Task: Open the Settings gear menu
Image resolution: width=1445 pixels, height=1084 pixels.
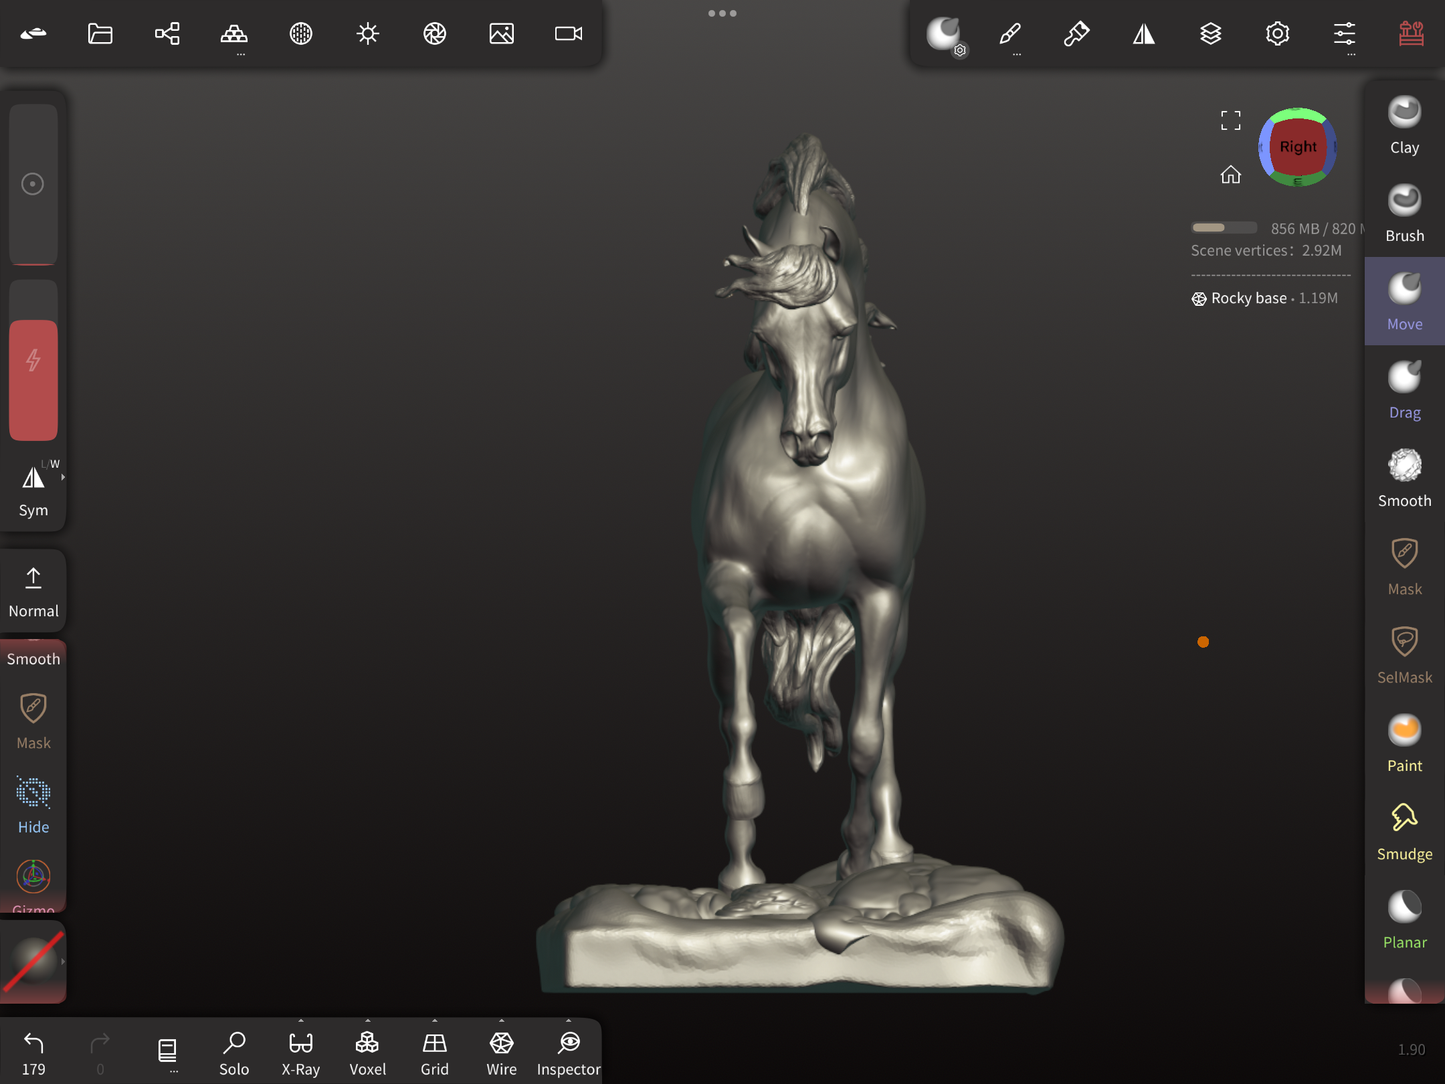Action: coord(1277,34)
